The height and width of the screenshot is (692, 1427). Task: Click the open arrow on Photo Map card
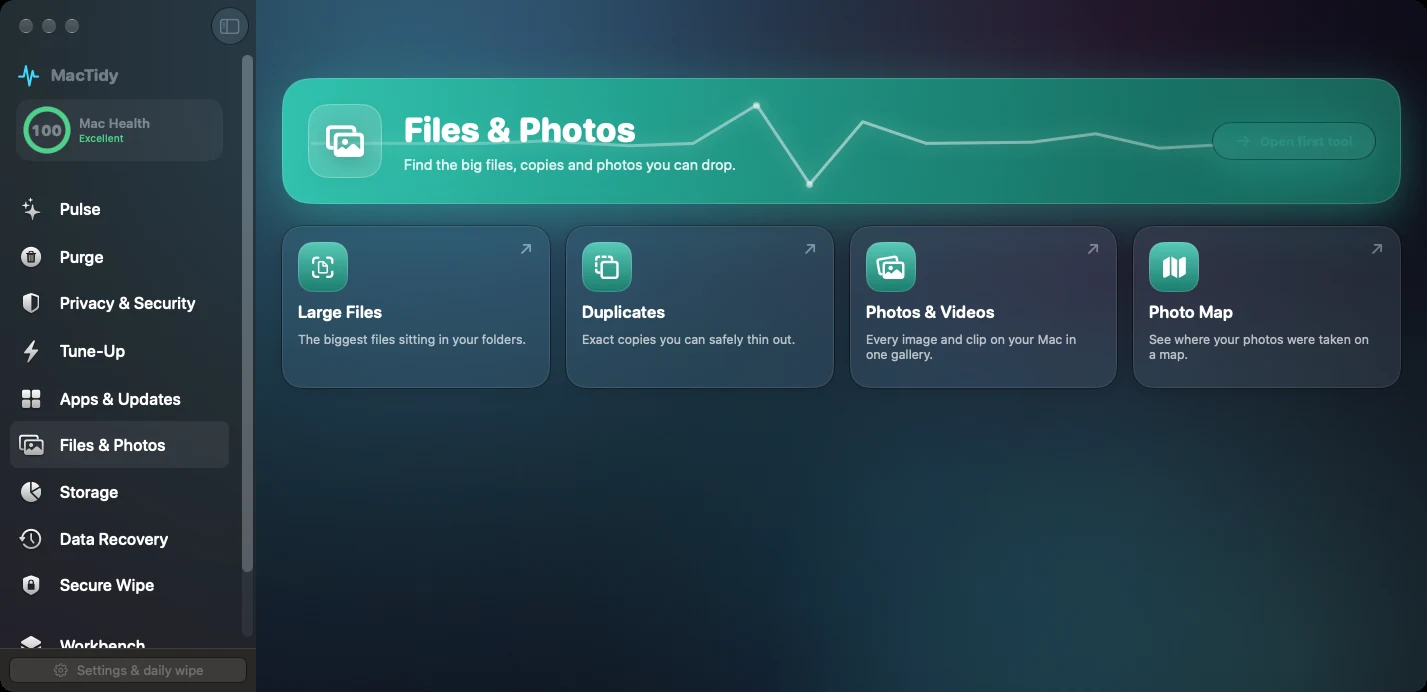[x=1377, y=249]
